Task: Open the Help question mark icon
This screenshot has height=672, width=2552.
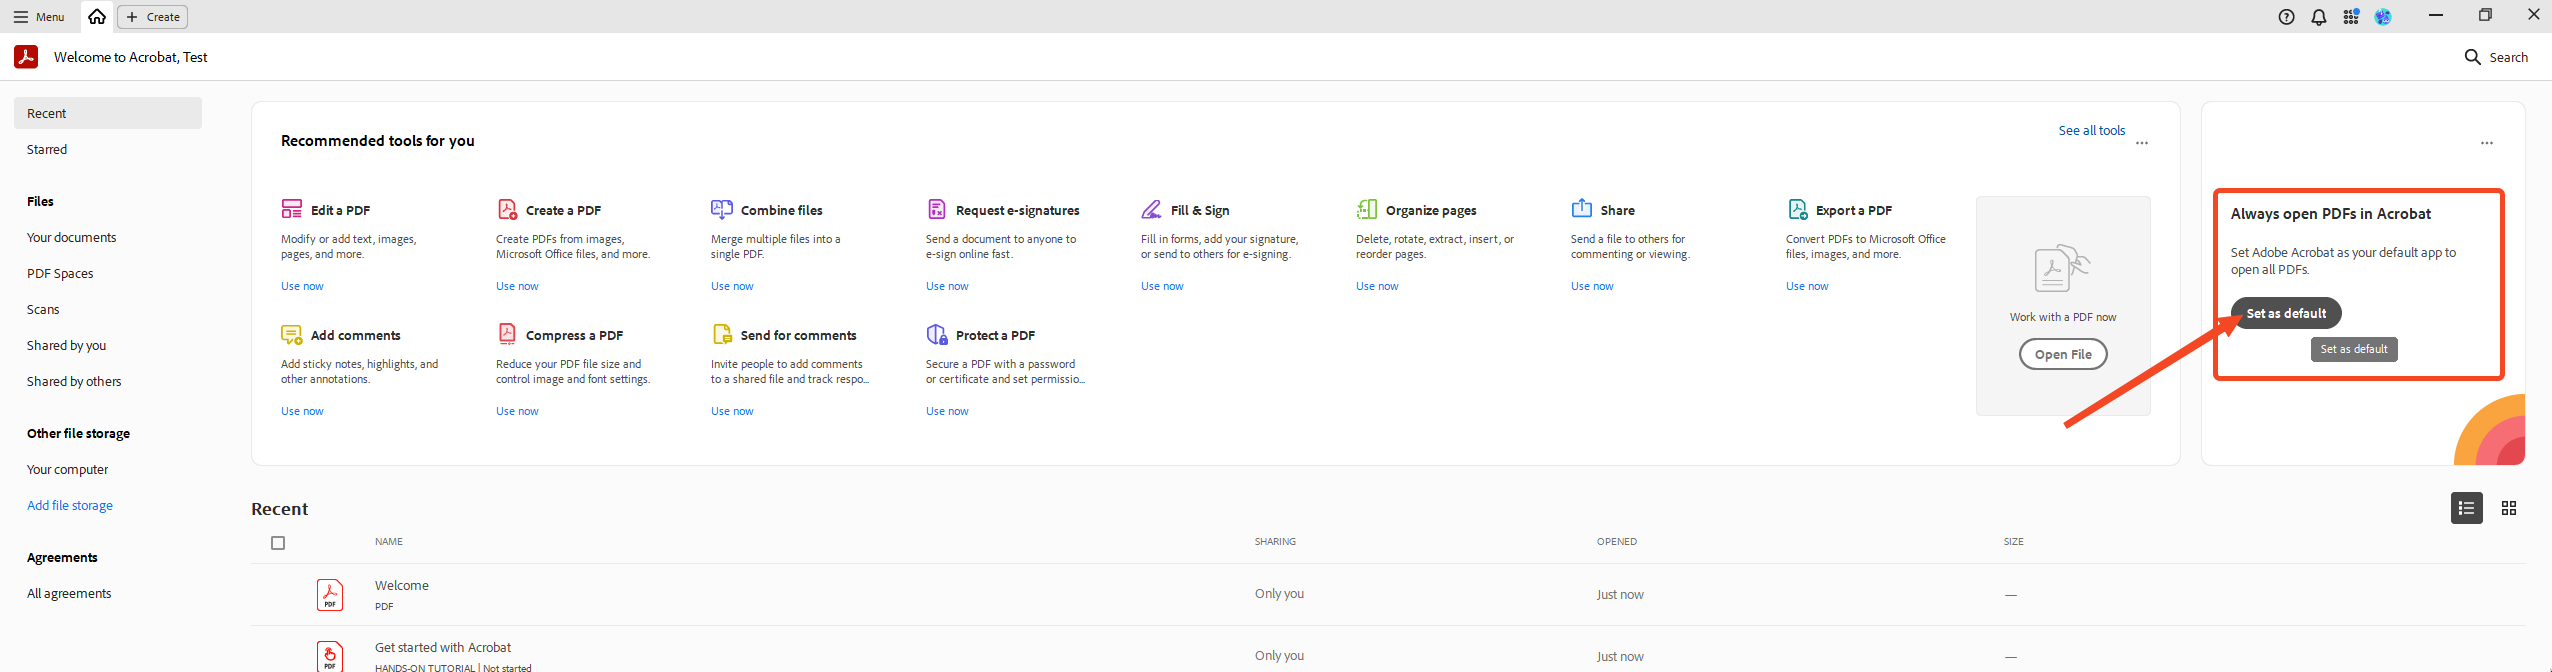Action: (x=2286, y=16)
